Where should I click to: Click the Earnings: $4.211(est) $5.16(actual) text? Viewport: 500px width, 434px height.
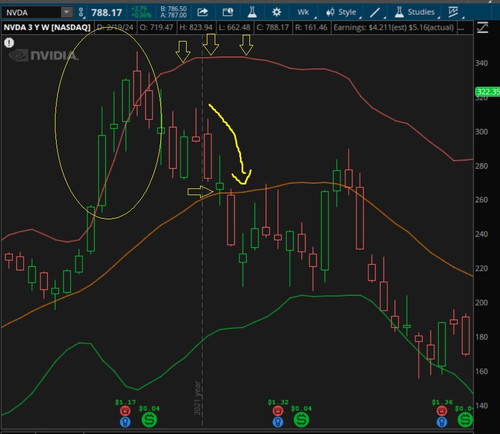(x=394, y=27)
